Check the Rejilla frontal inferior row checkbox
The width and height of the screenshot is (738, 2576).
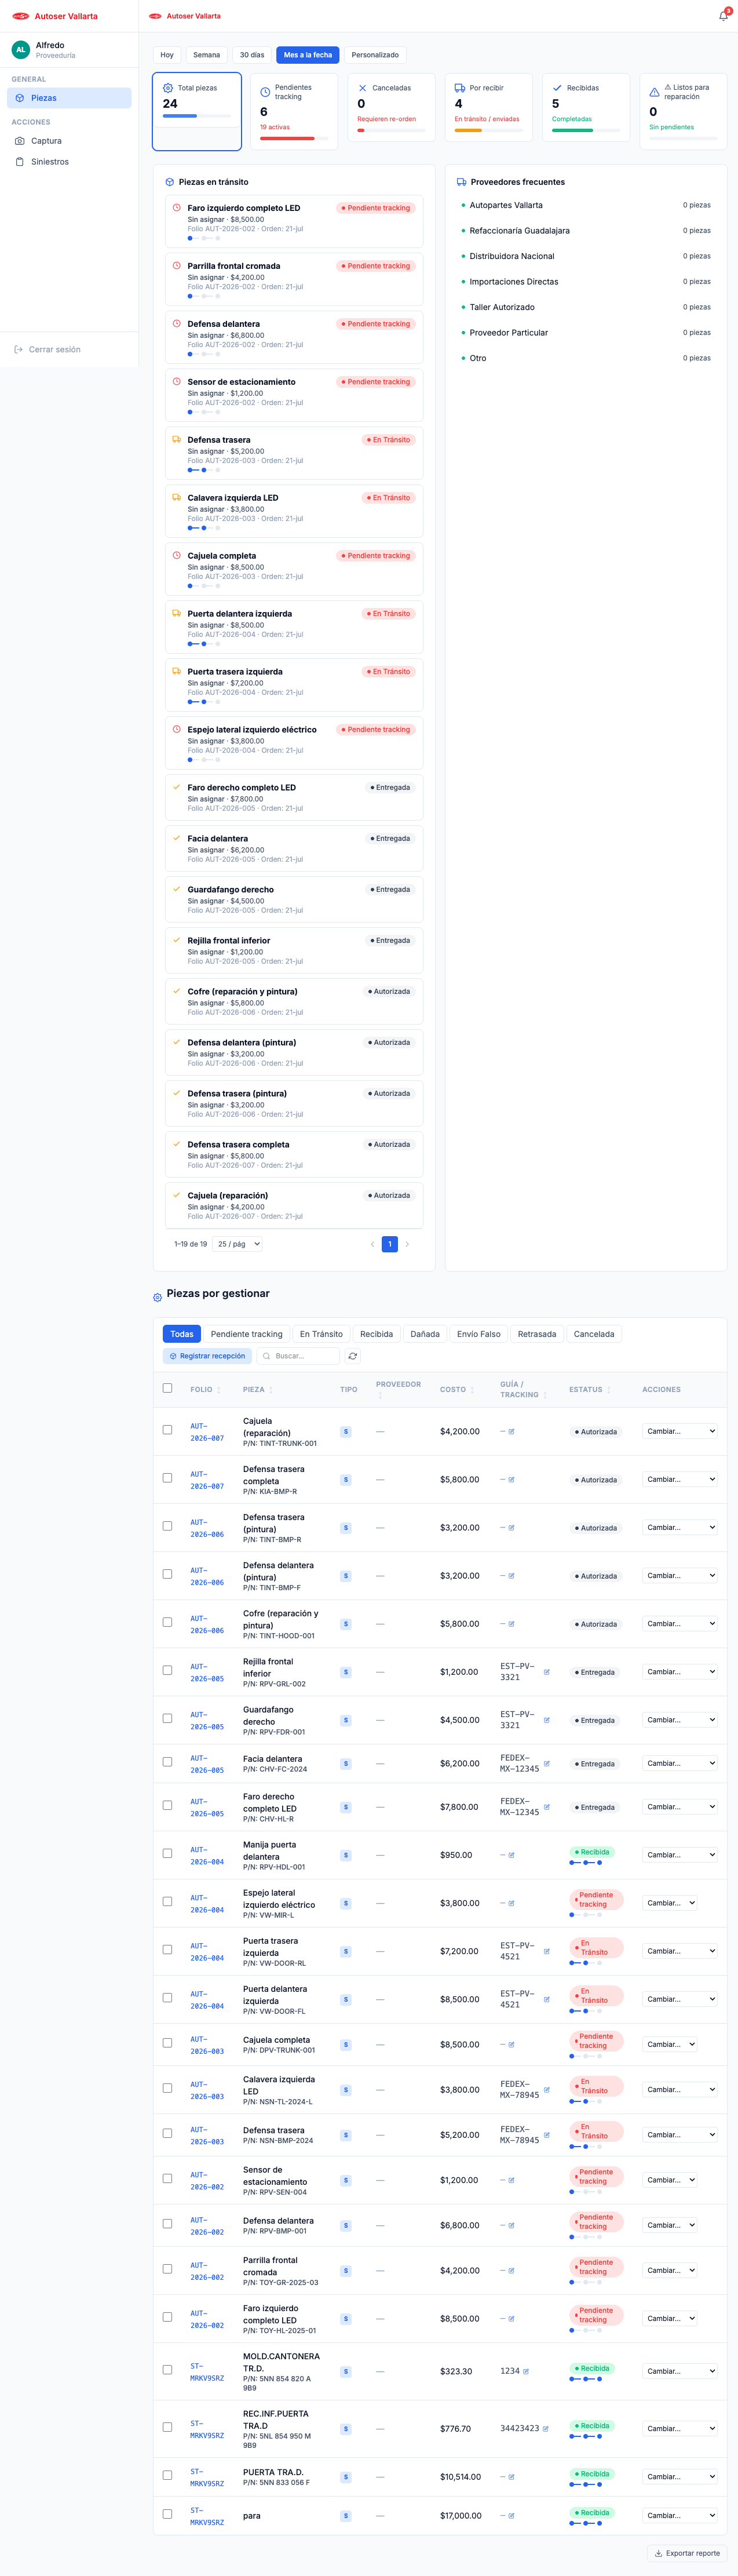pos(167,1670)
